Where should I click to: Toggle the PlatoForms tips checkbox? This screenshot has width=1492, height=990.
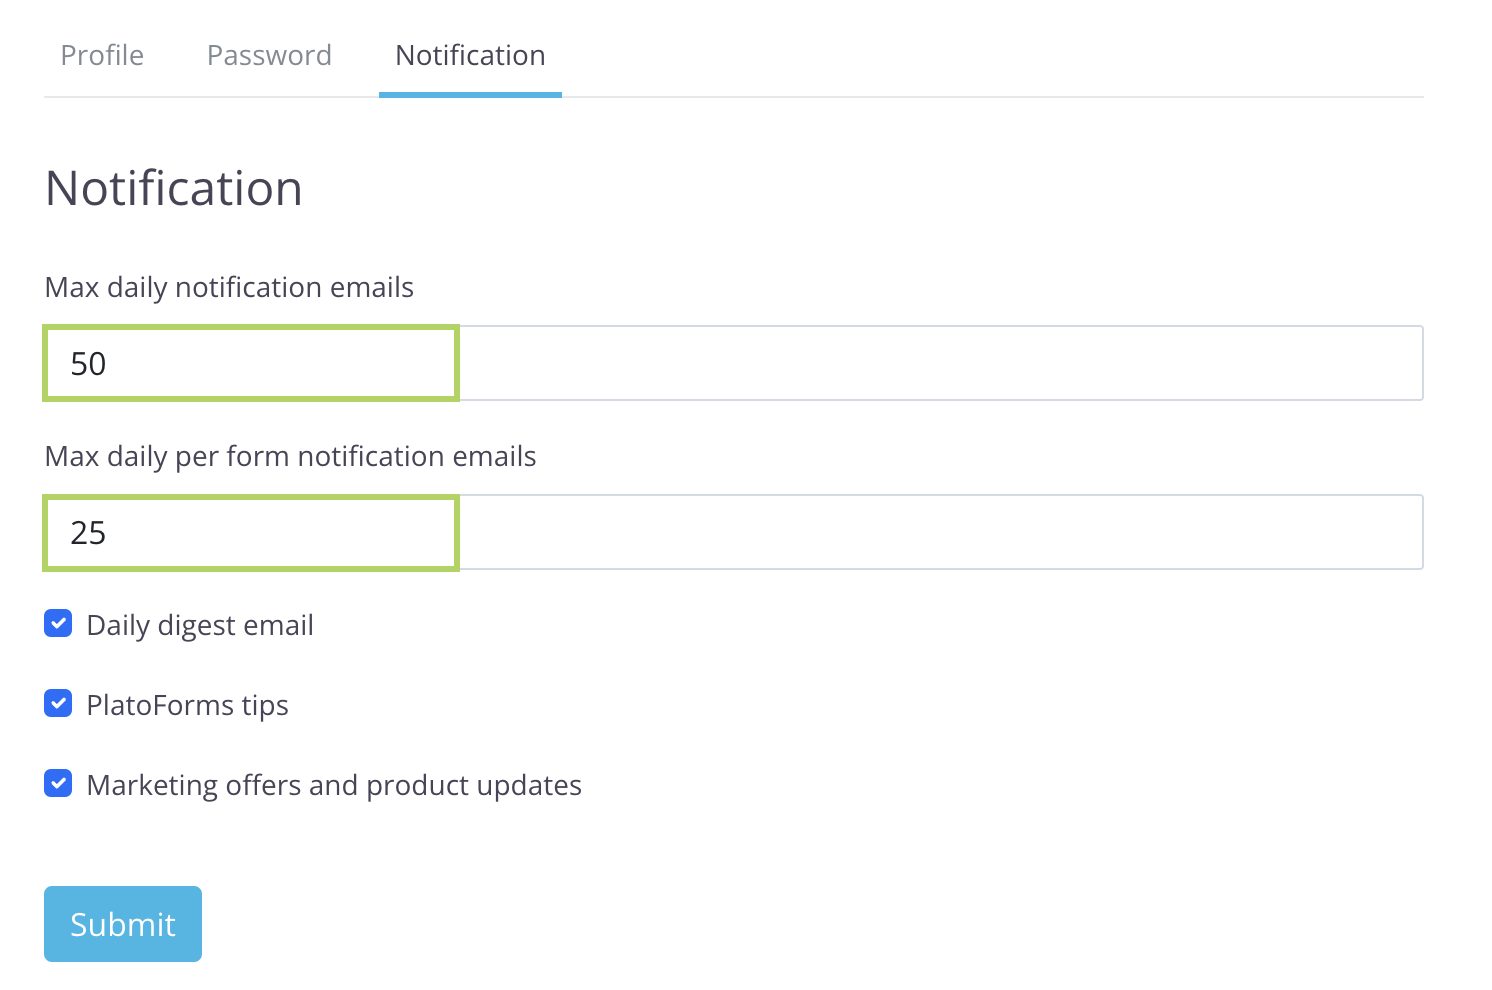pos(58,704)
